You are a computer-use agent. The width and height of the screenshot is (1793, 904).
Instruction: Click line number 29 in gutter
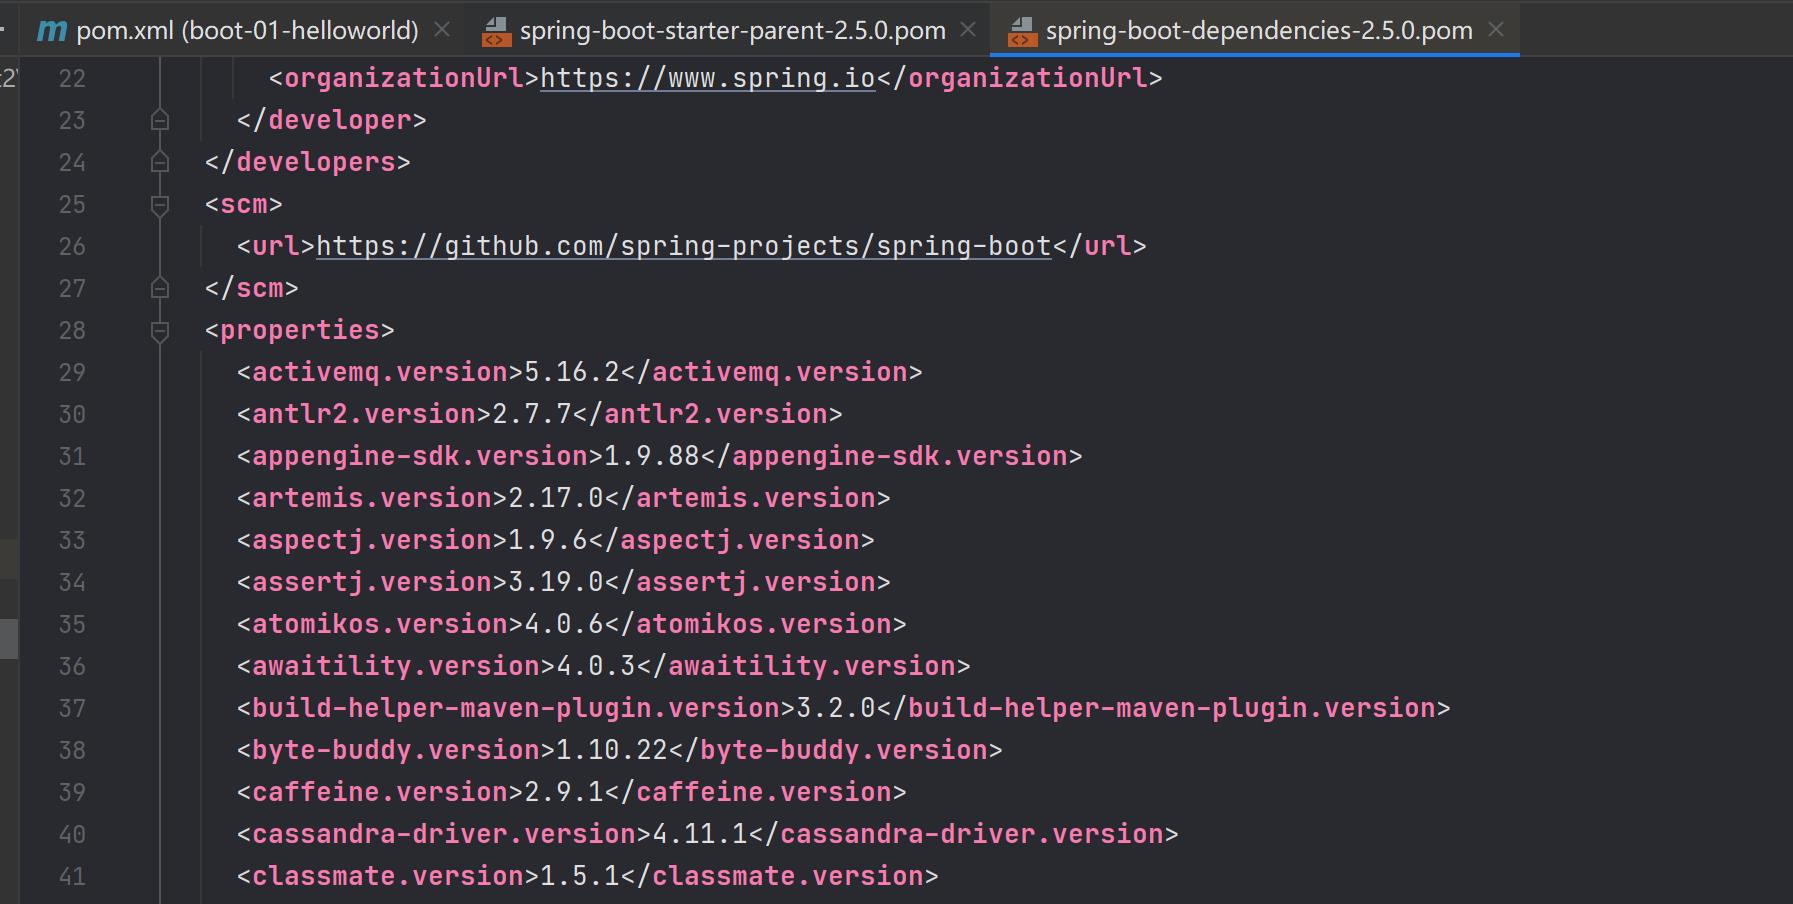(x=72, y=372)
